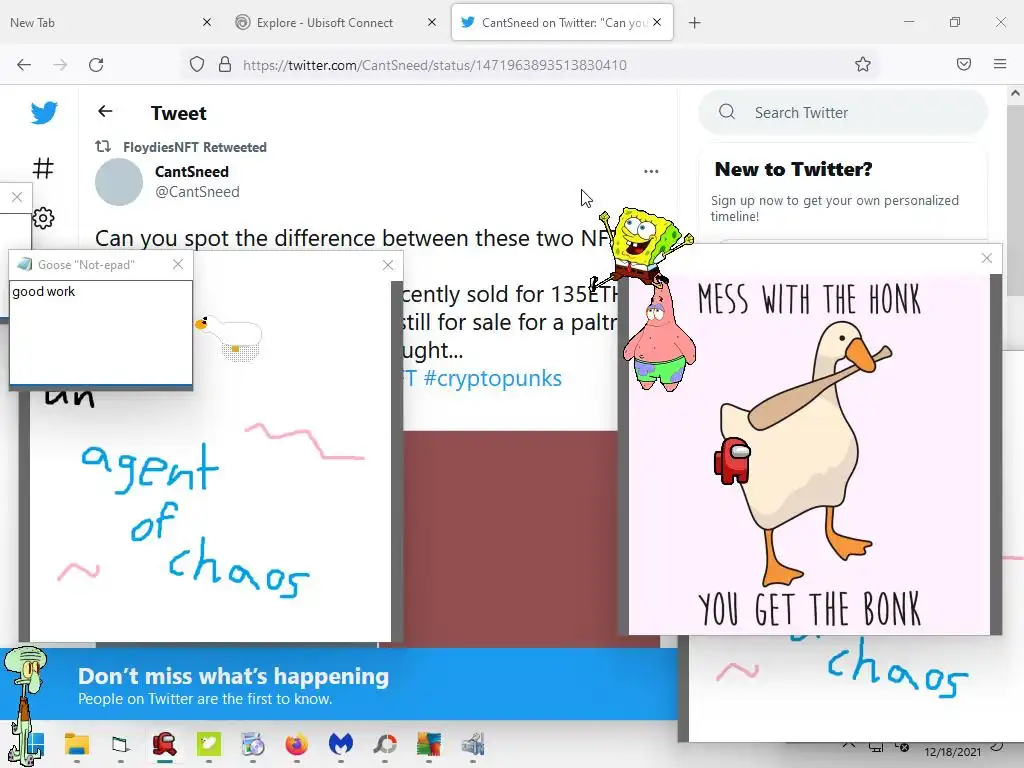Bookmark this page with the star icon

(x=863, y=64)
